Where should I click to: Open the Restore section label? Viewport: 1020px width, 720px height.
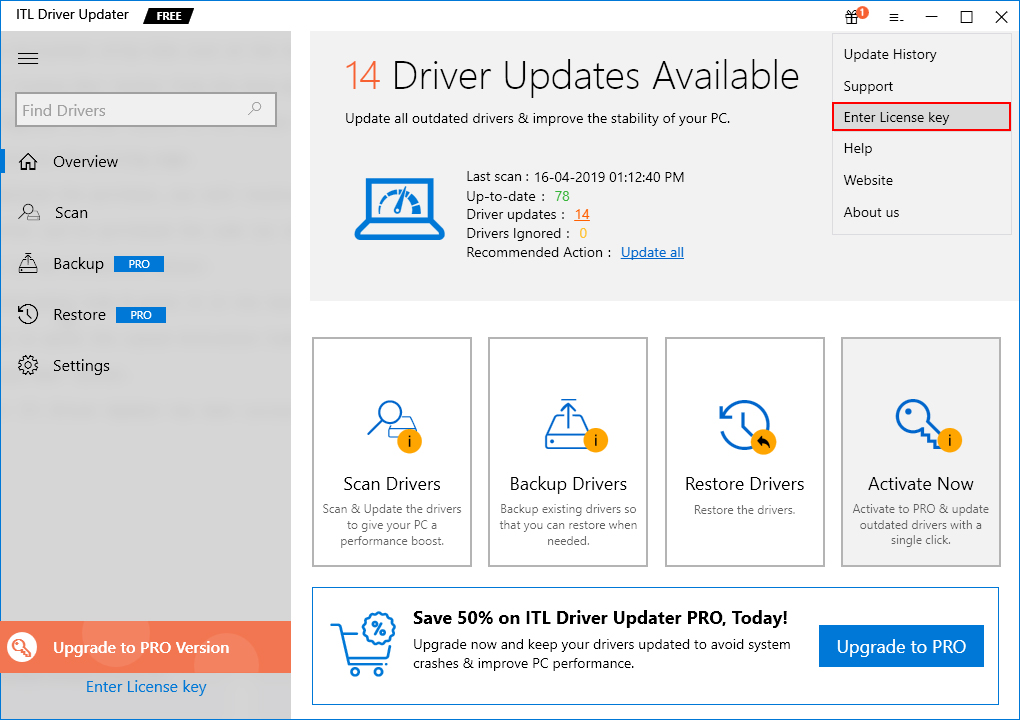point(79,315)
